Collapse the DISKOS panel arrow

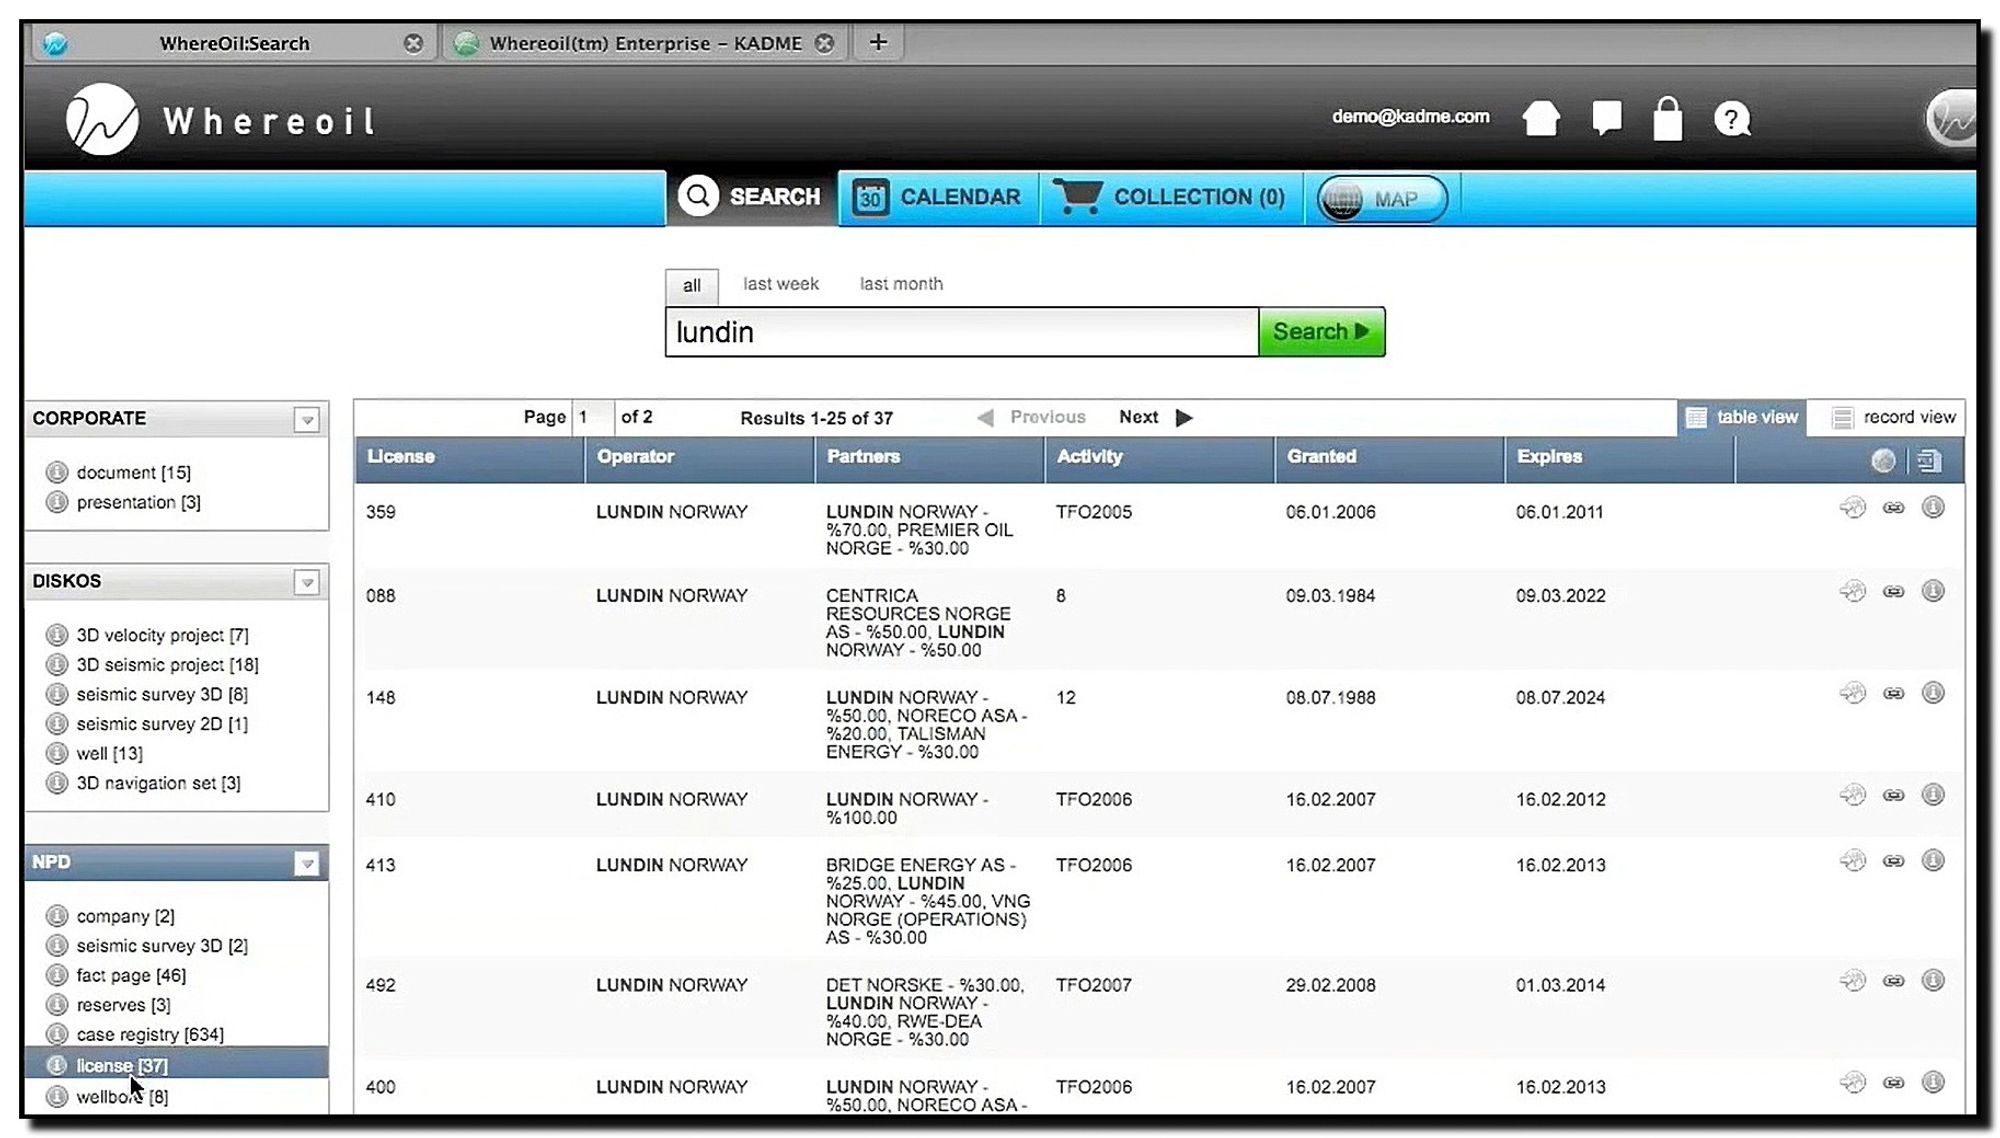point(307,583)
